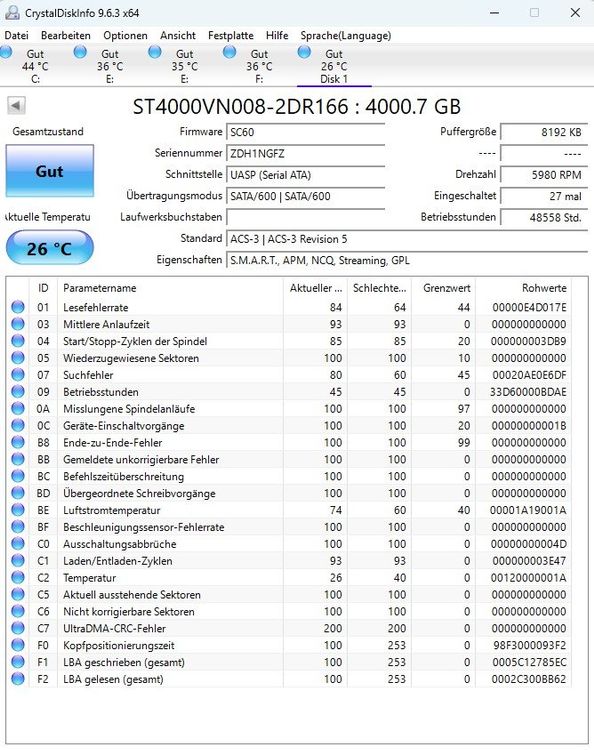Viewport: 594px width, 750px height.
Task: Click status orb for LBA gelesen (gesamt)
Action: (18, 679)
